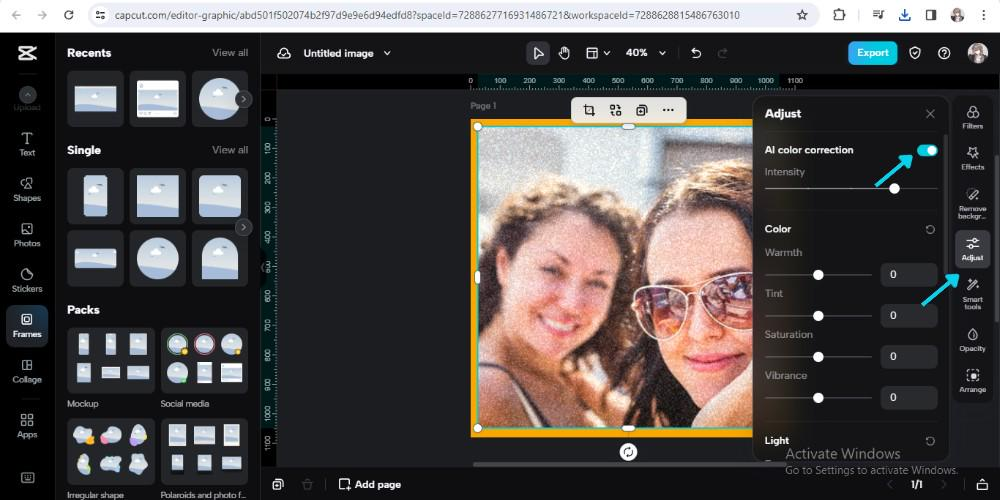Select the pointer selection tool

538,53
